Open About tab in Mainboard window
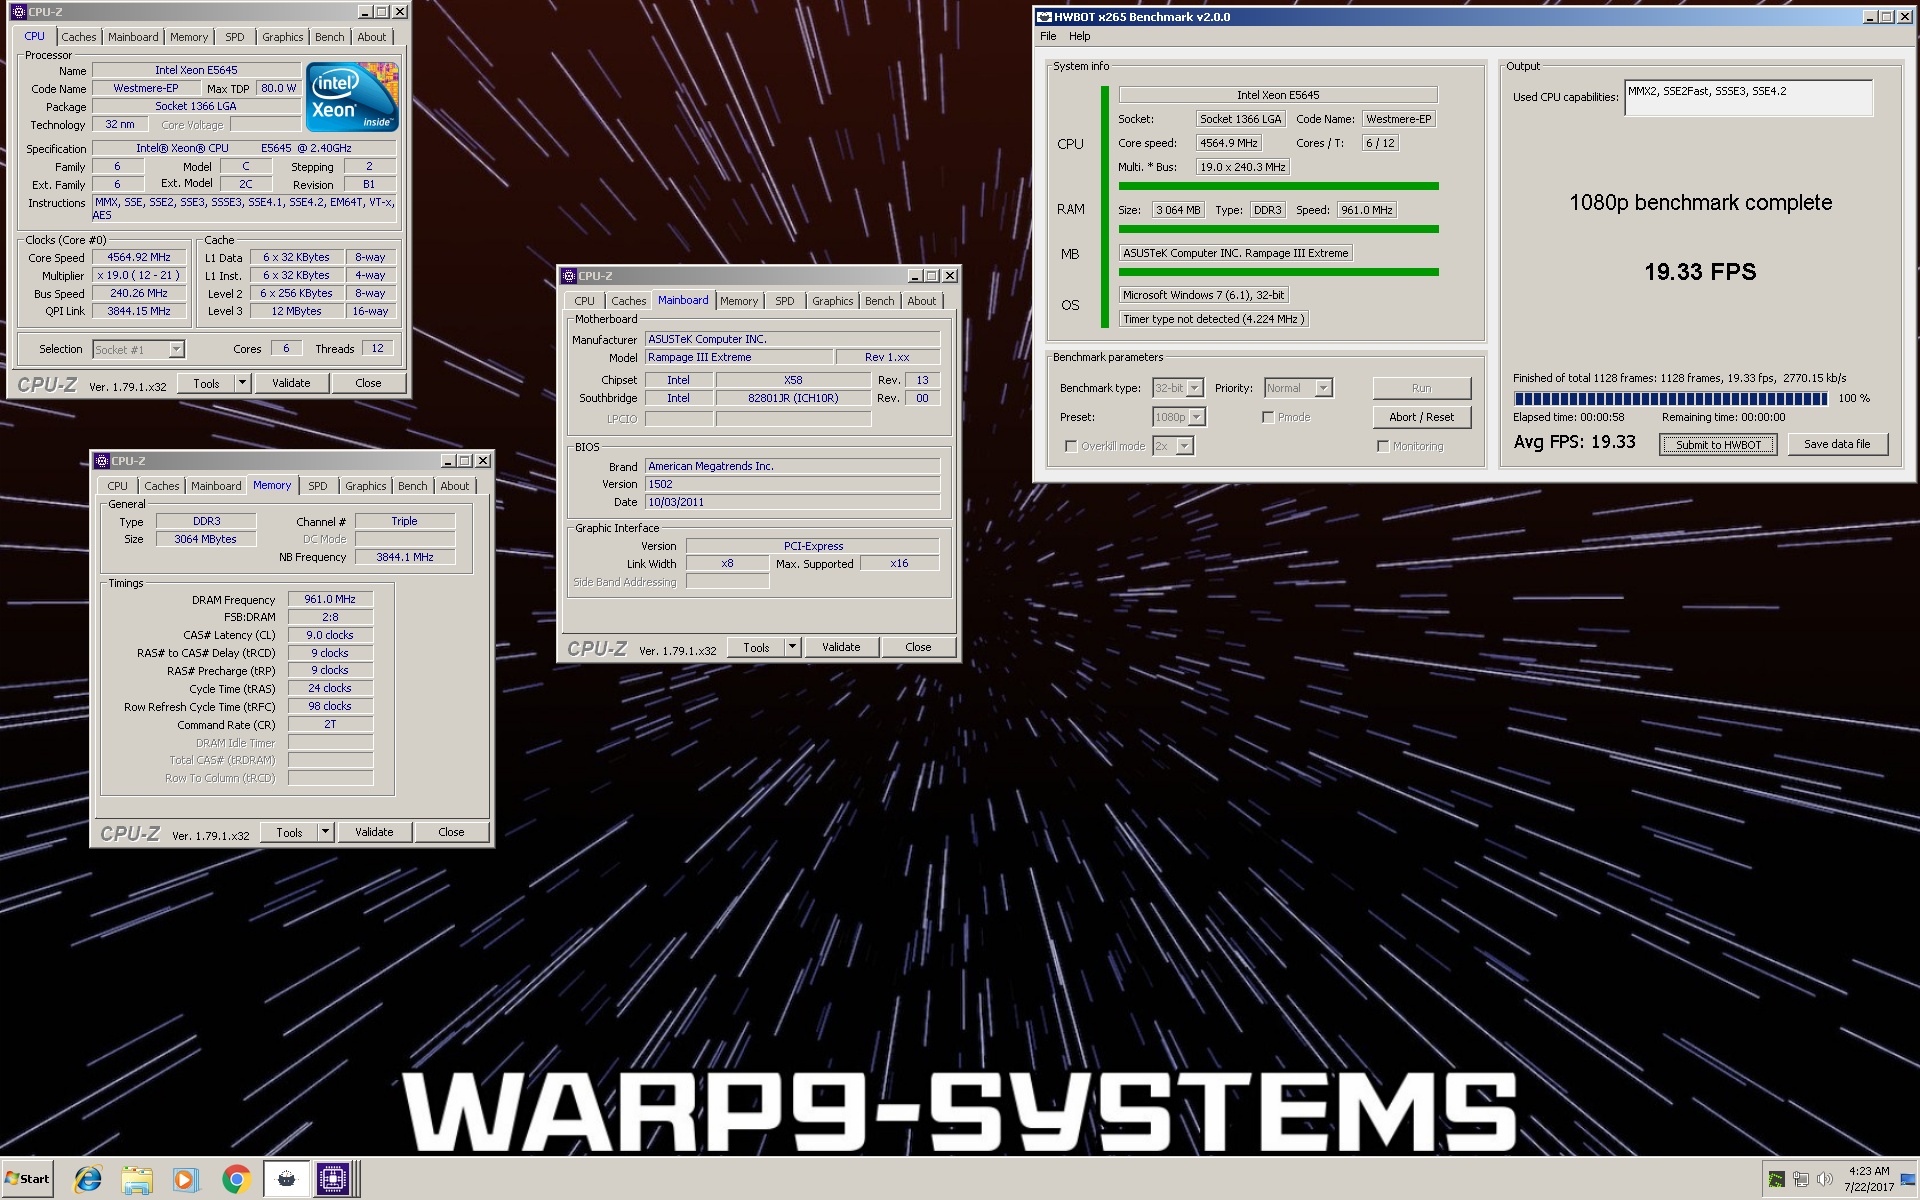Viewport: 1920px width, 1200px height. tap(922, 301)
